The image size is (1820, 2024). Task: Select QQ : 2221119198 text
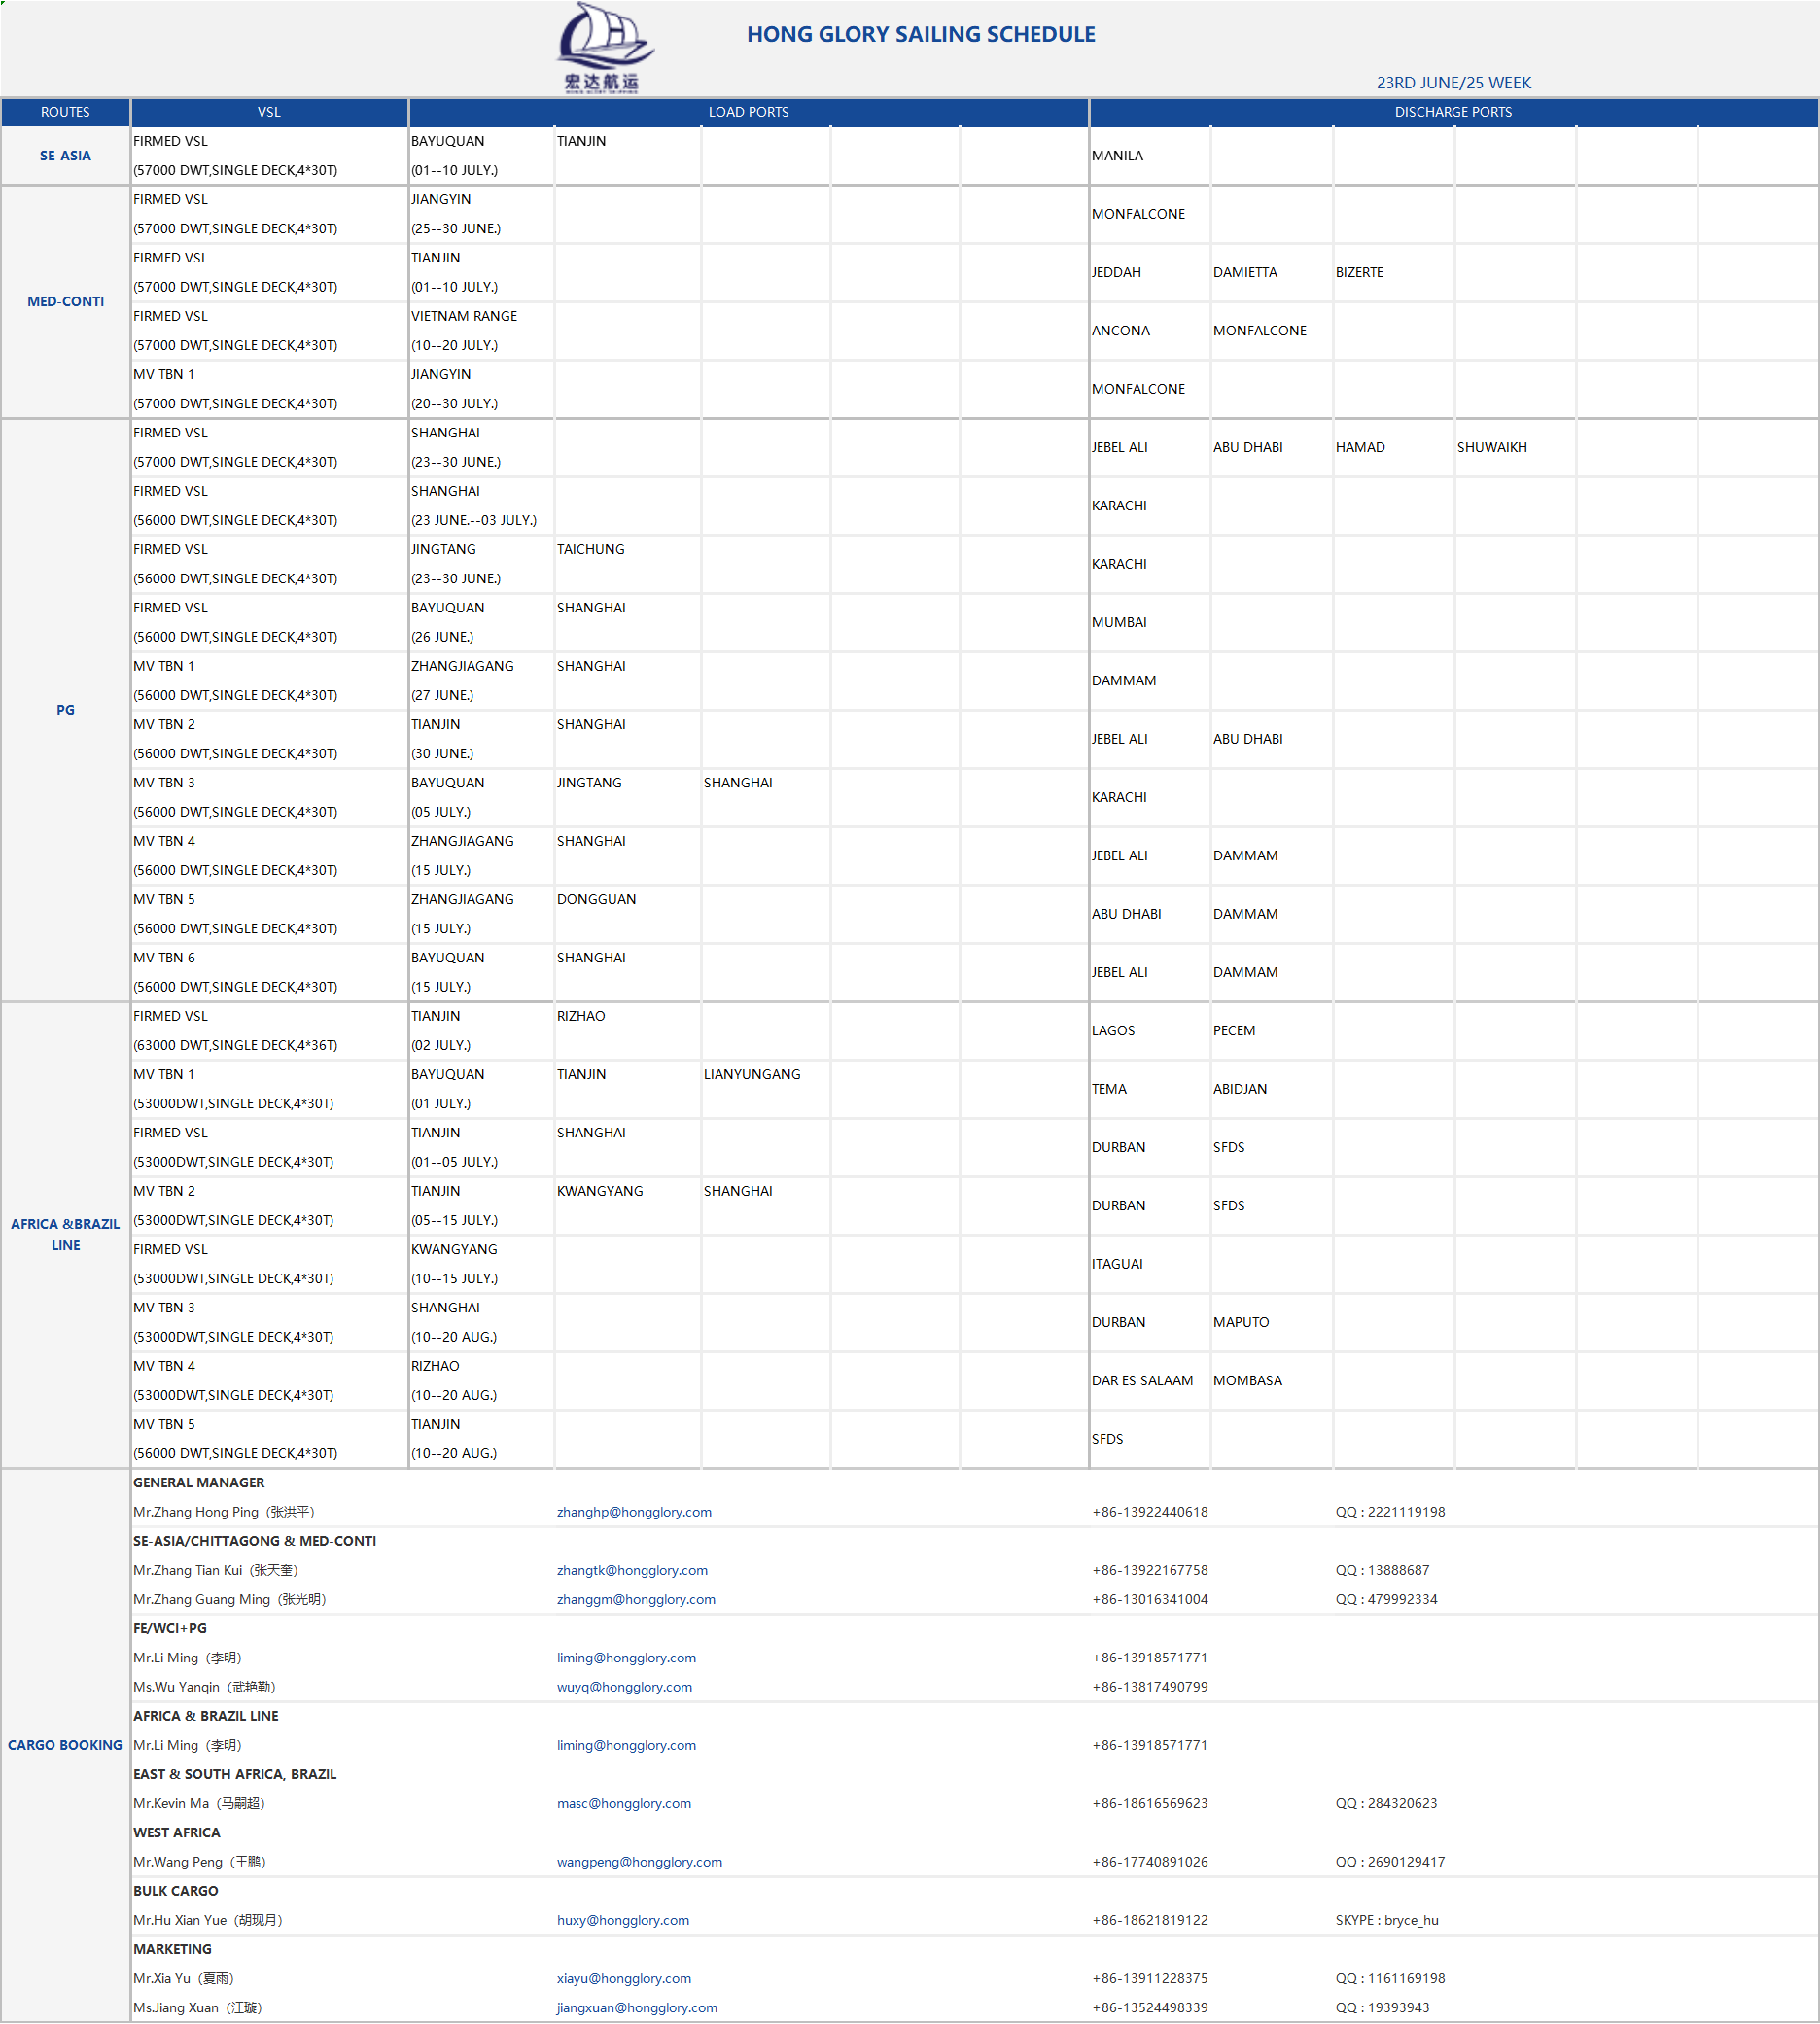(x=1390, y=1512)
